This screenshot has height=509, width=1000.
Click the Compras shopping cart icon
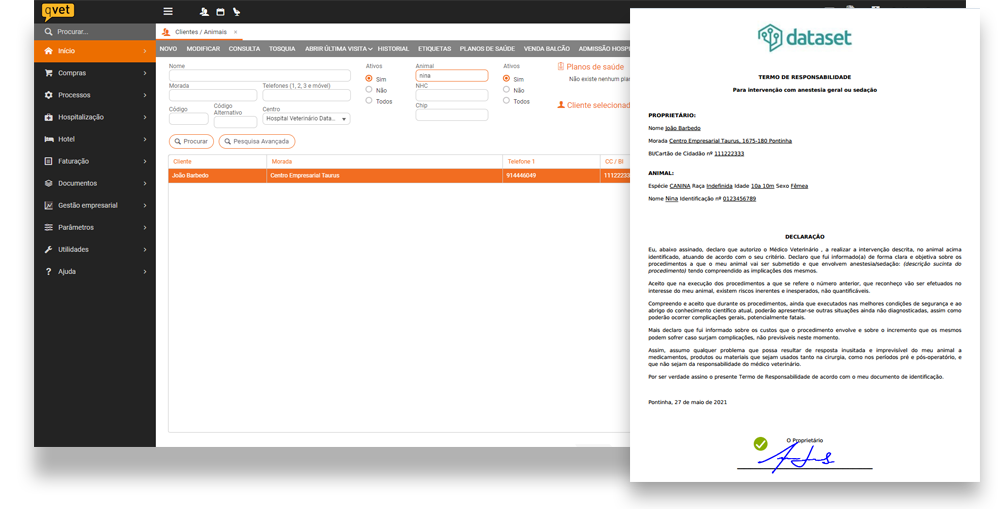tap(49, 73)
